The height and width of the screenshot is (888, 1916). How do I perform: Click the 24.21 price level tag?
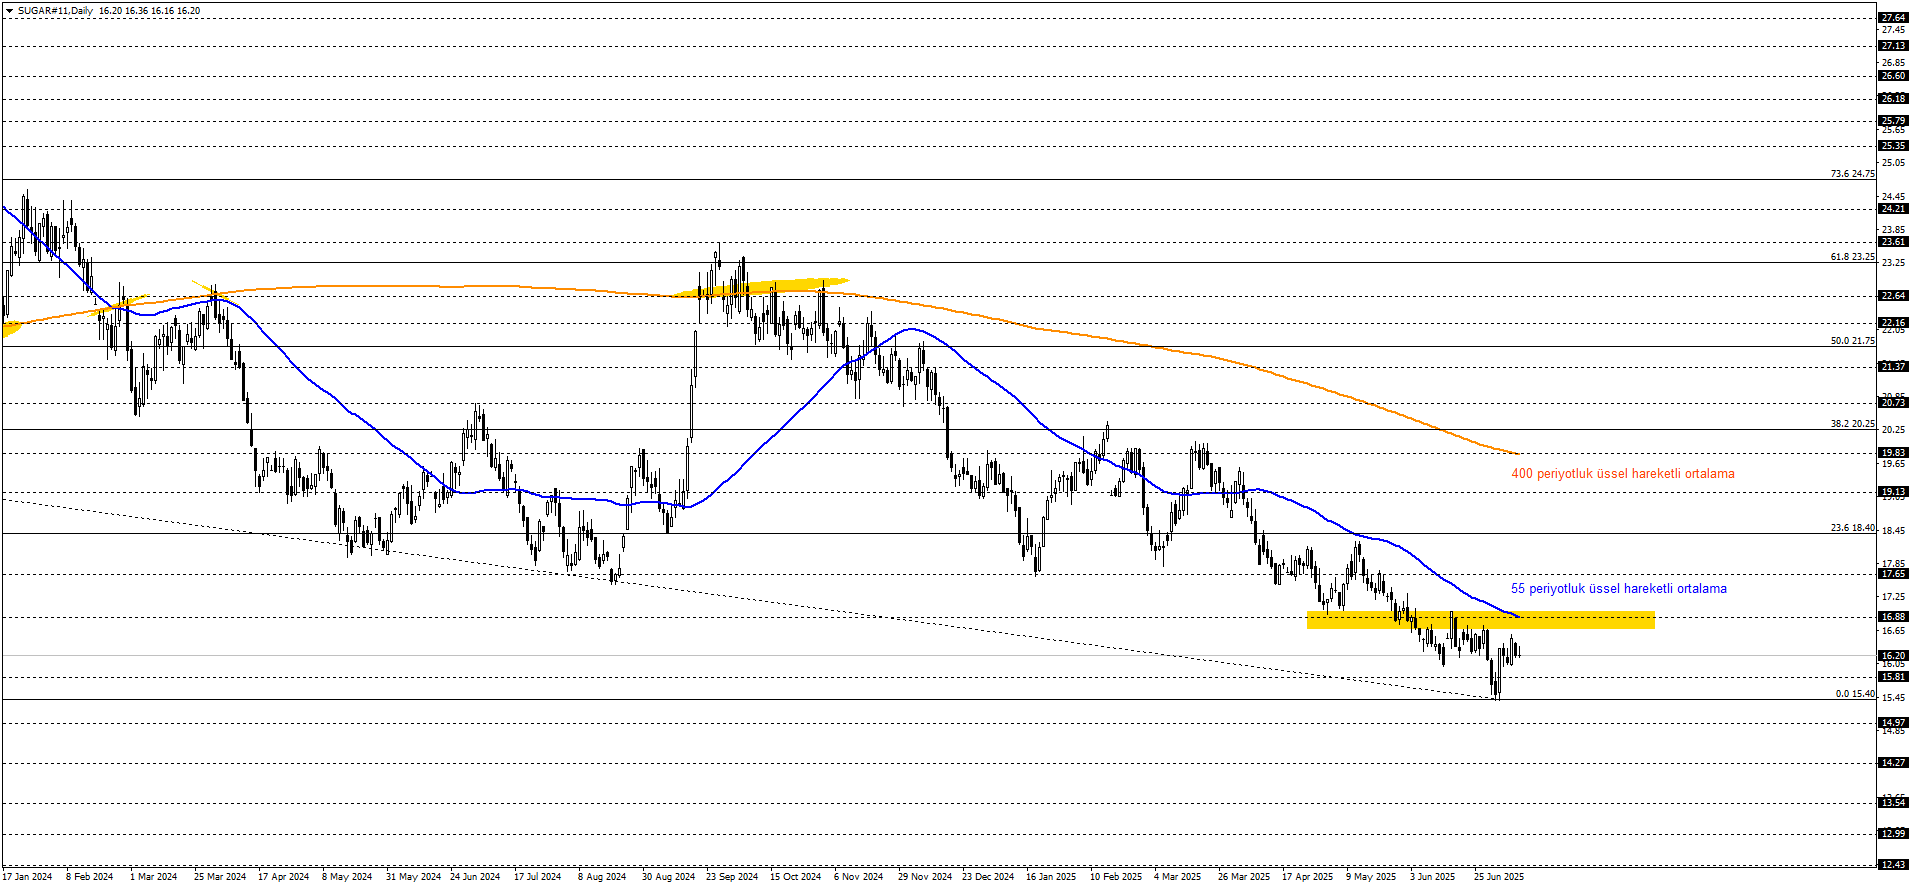[1893, 209]
